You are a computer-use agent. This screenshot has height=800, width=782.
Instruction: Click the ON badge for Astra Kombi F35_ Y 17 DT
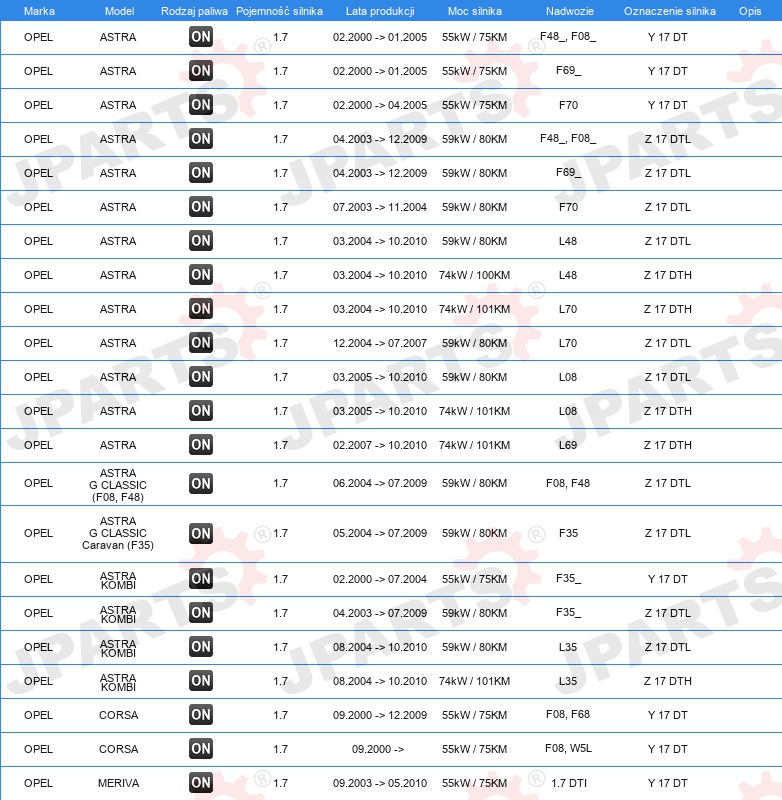coord(200,579)
